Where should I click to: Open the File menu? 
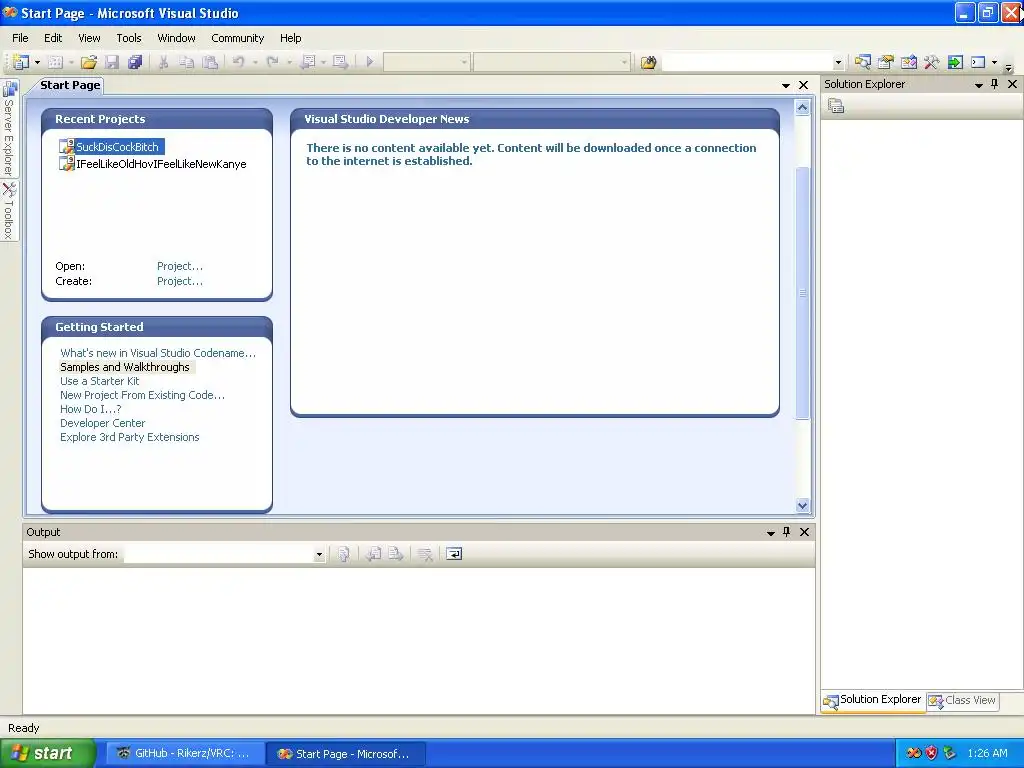20,38
